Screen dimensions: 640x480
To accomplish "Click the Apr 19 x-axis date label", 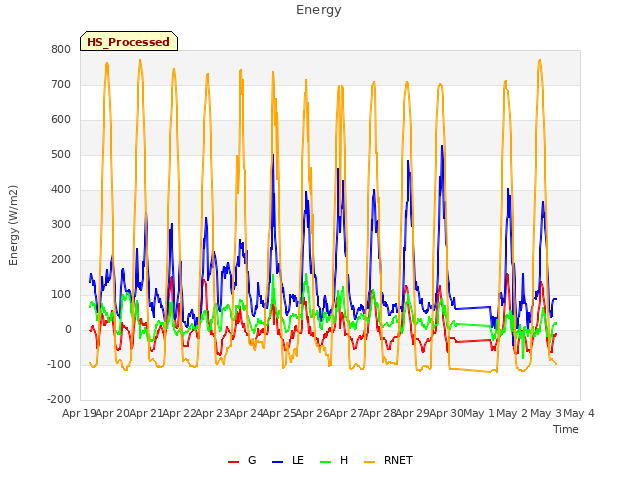I will pos(79,413).
